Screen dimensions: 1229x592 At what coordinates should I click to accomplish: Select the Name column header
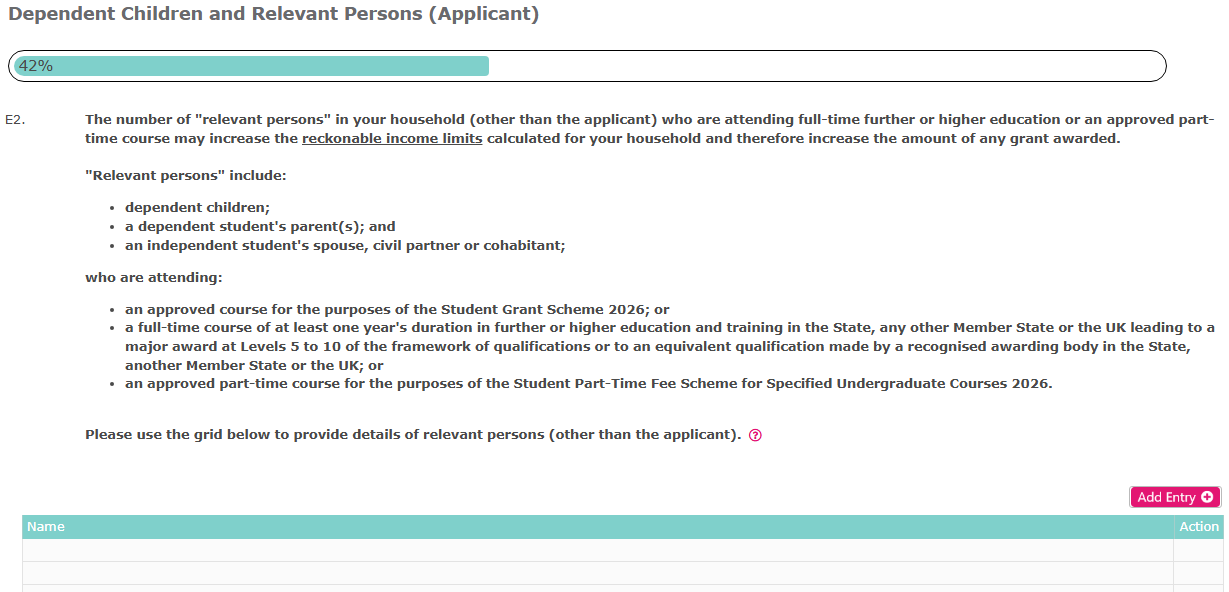tap(46, 527)
